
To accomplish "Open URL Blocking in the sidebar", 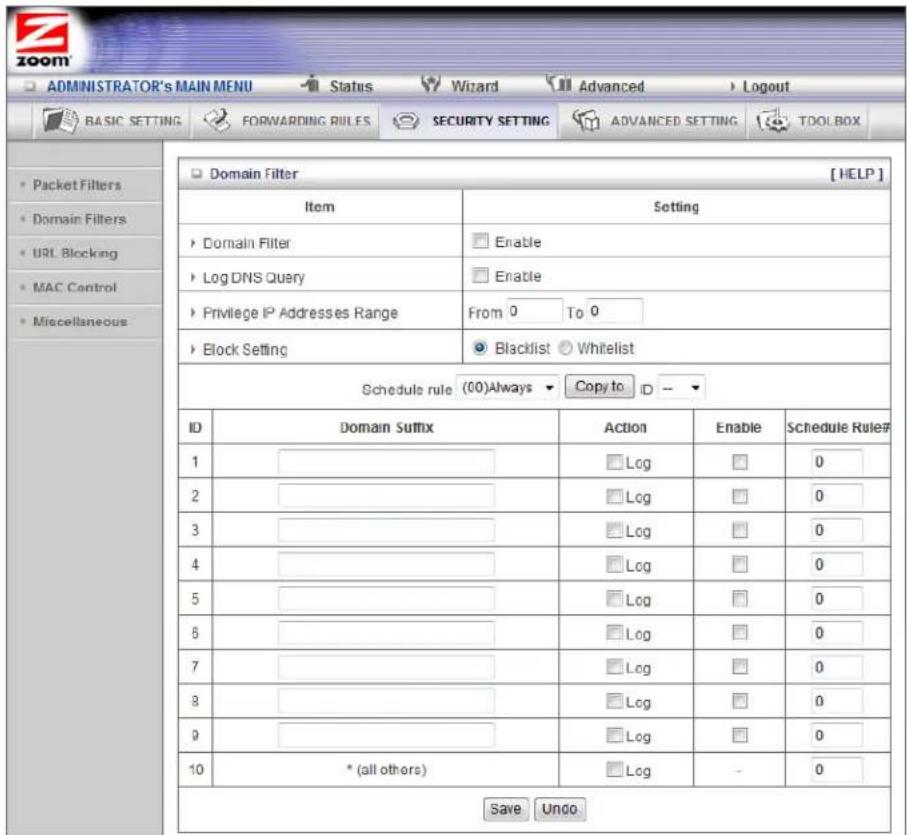I will 75,253.
